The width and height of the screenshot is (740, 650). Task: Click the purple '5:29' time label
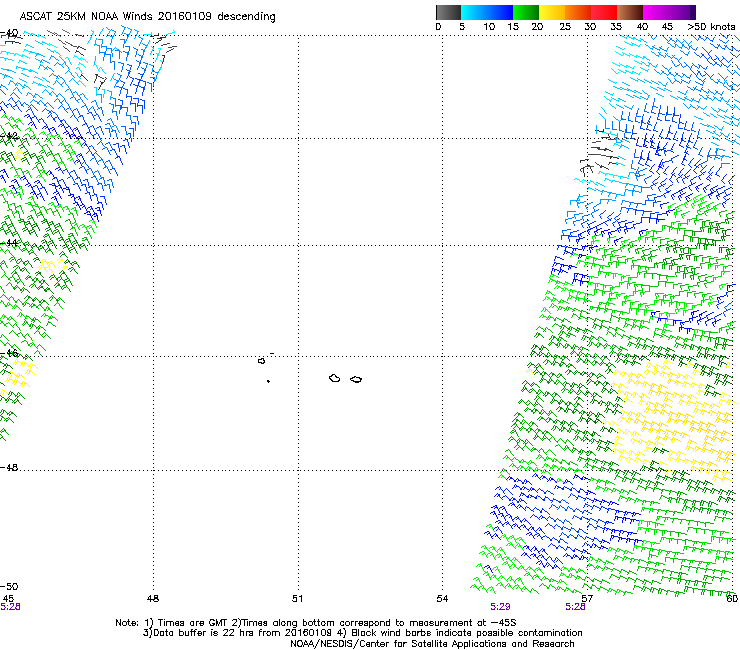(x=500, y=607)
